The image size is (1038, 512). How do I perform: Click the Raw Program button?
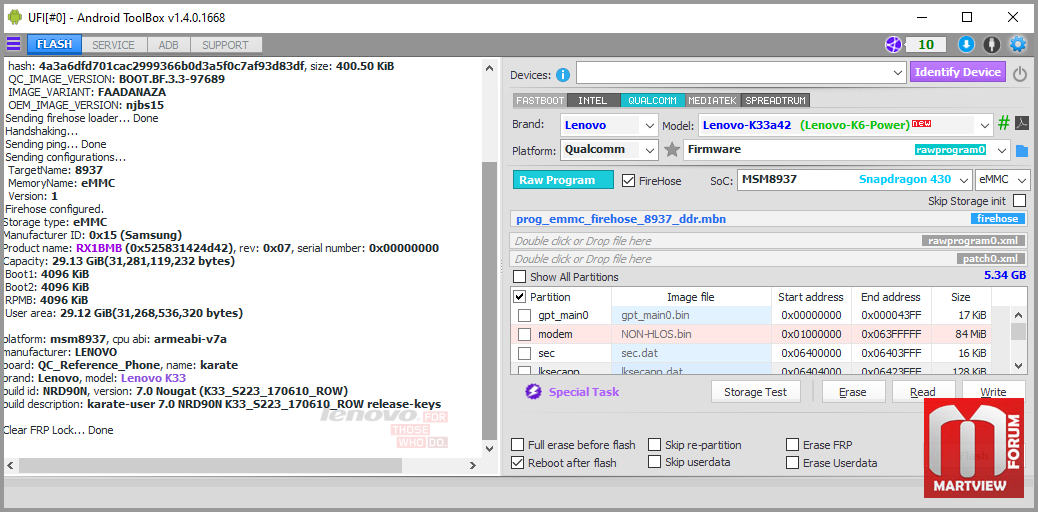pos(563,180)
